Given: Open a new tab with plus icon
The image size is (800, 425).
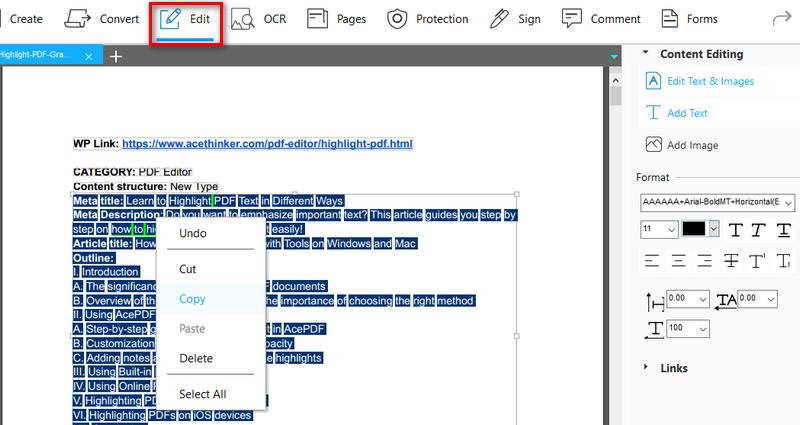Looking at the screenshot, I should 116,56.
